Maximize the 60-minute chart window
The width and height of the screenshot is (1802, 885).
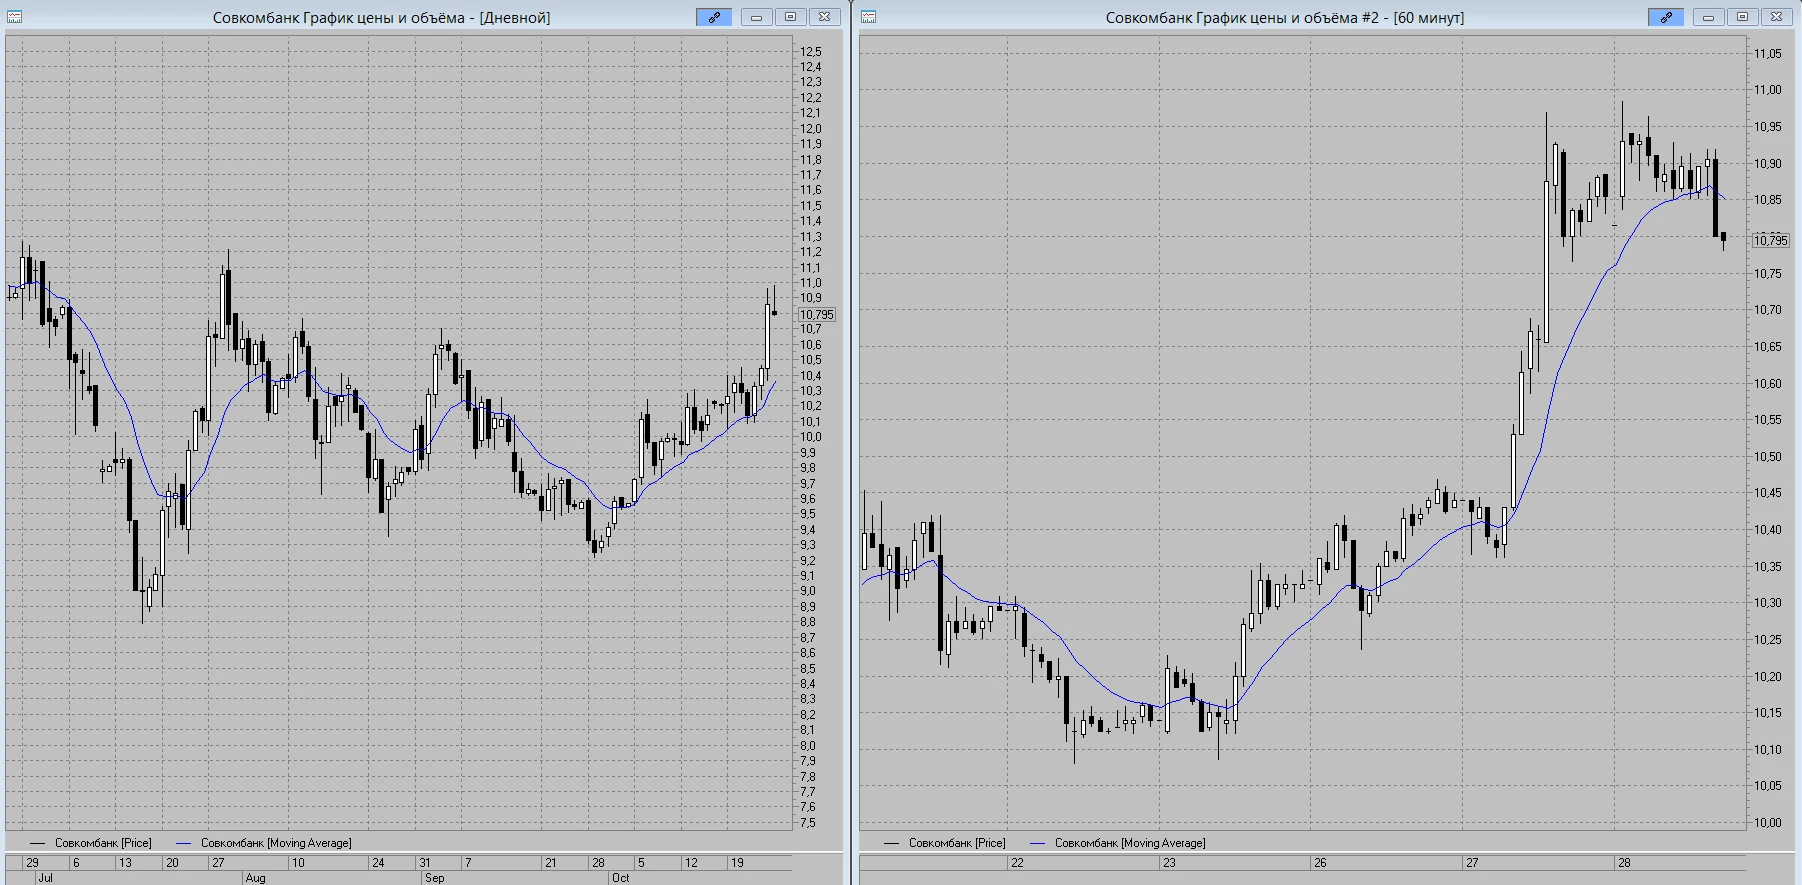(x=1742, y=17)
